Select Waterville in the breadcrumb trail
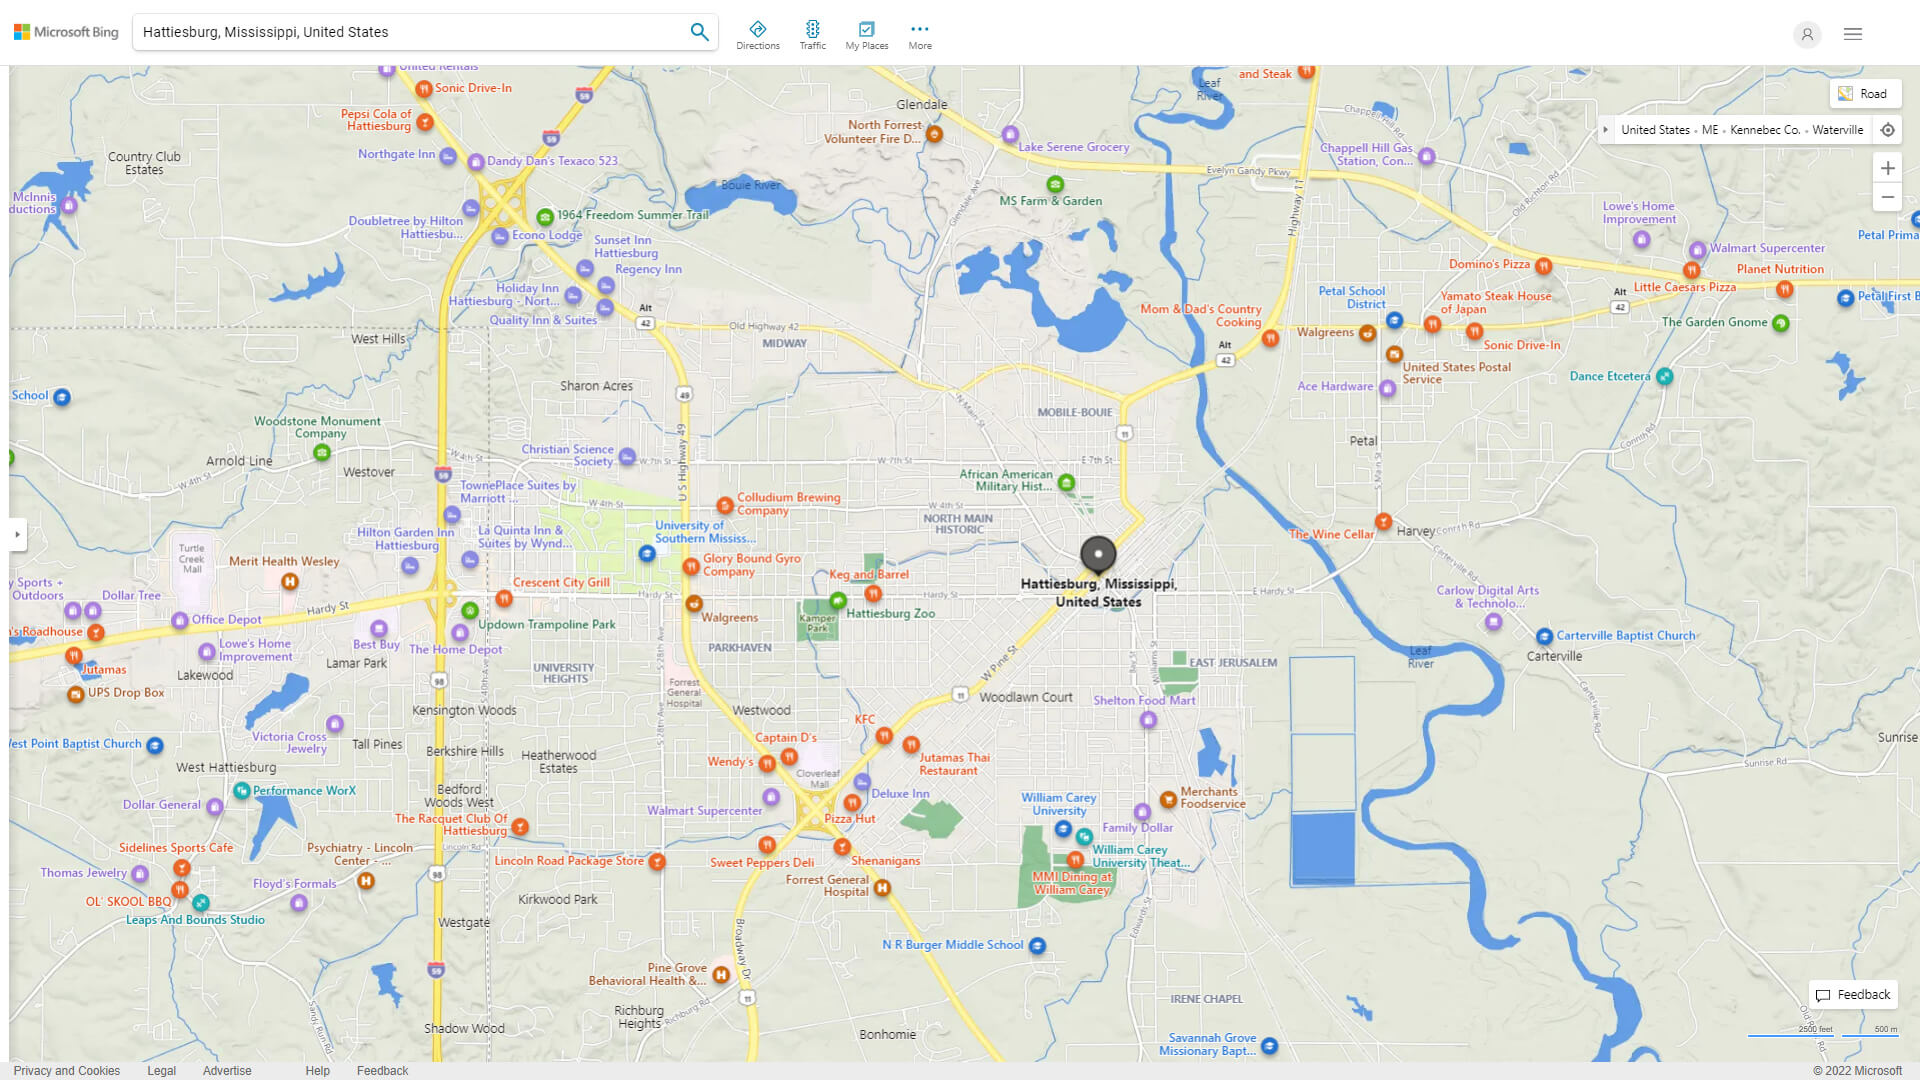Image resolution: width=1920 pixels, height=1080 pixels. pos(1837,129)
